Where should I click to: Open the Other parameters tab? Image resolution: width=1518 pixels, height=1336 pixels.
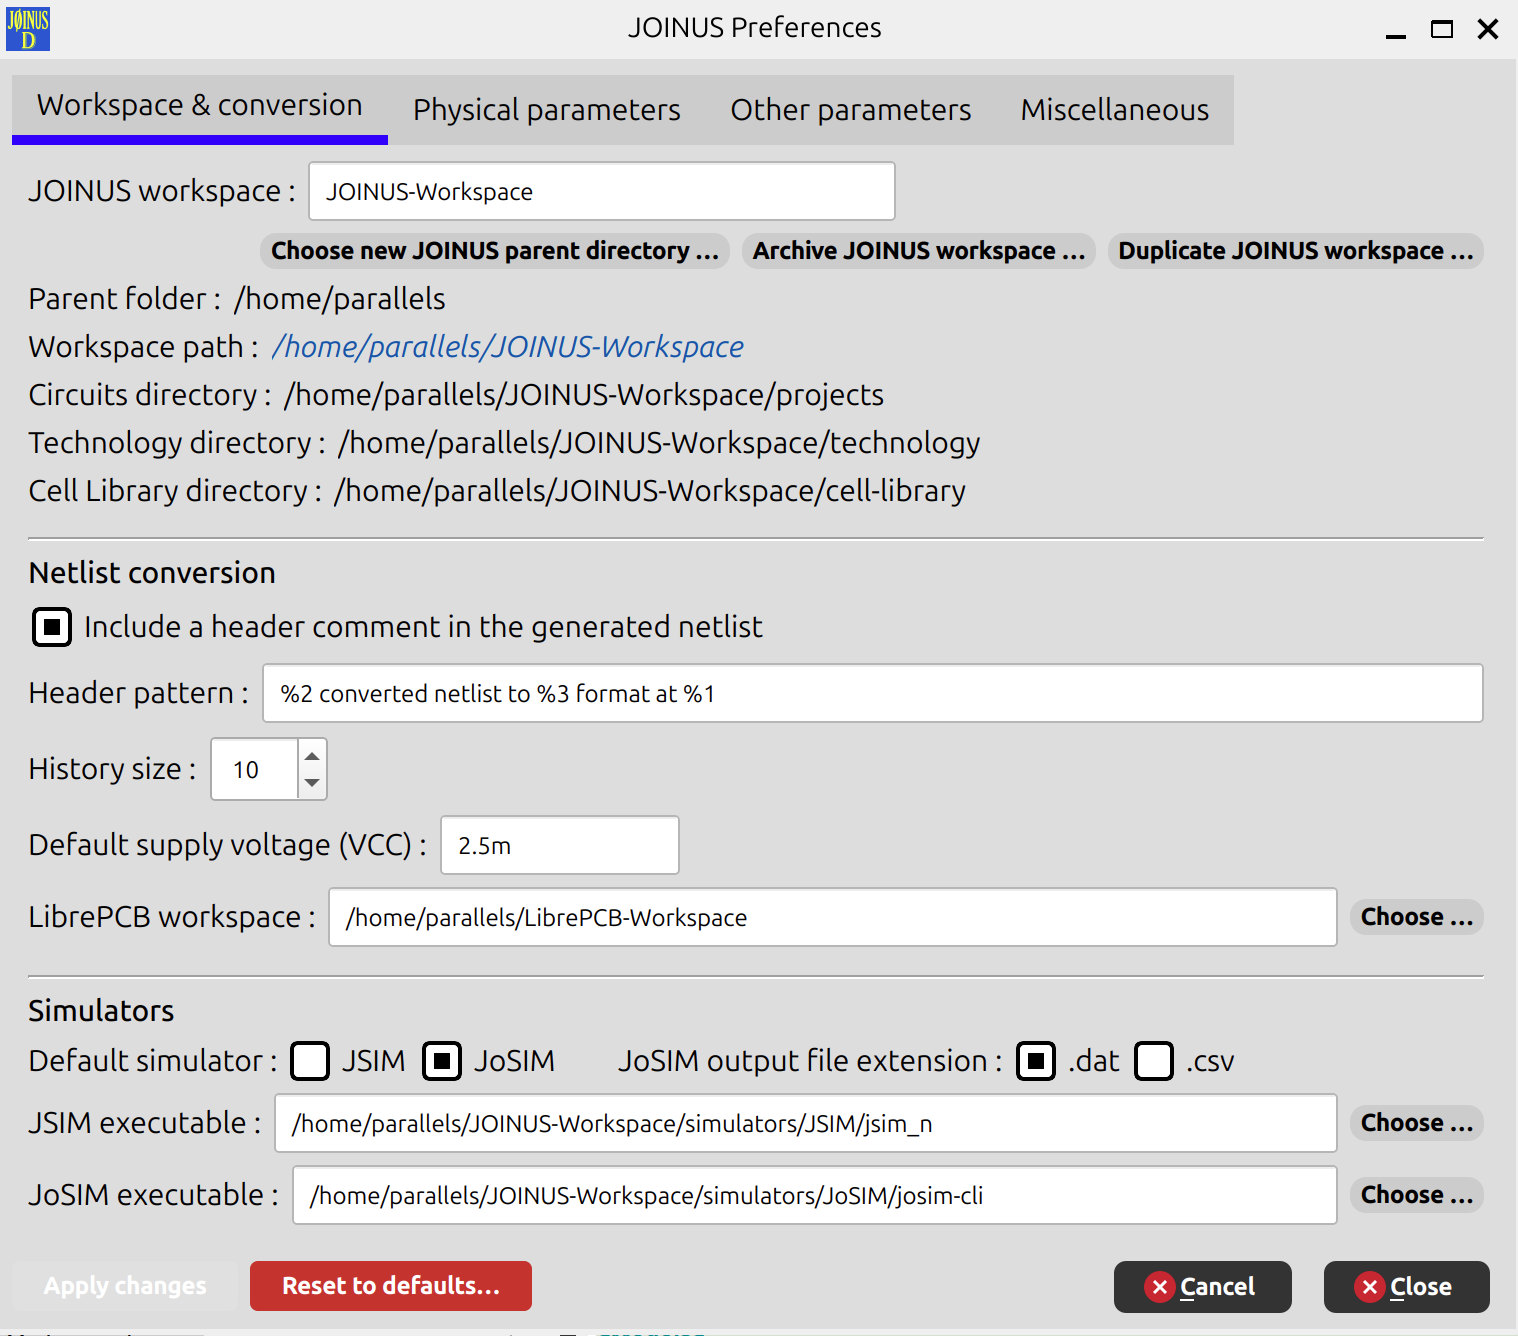coord(851,110)
